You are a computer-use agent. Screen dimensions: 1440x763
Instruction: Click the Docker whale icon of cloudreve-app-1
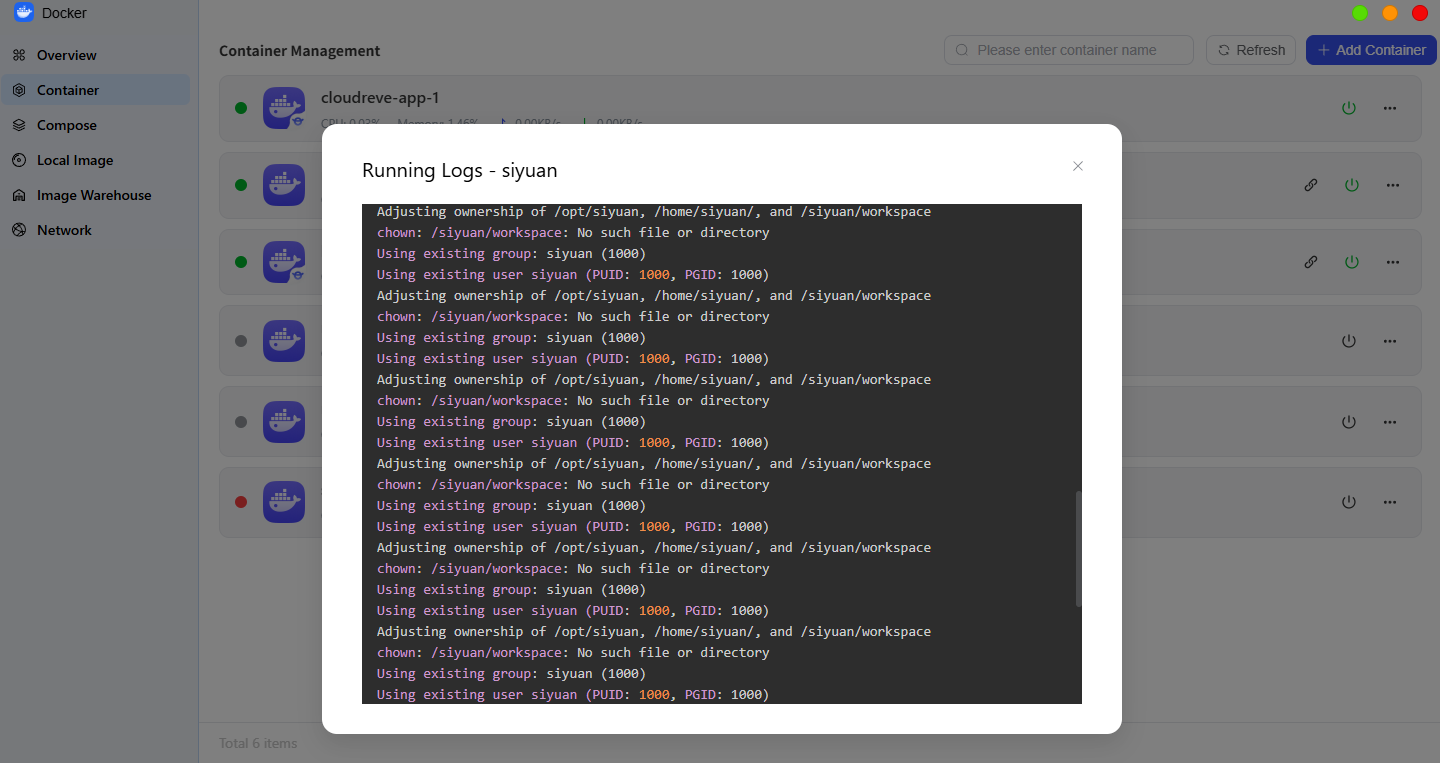(284, 108)
